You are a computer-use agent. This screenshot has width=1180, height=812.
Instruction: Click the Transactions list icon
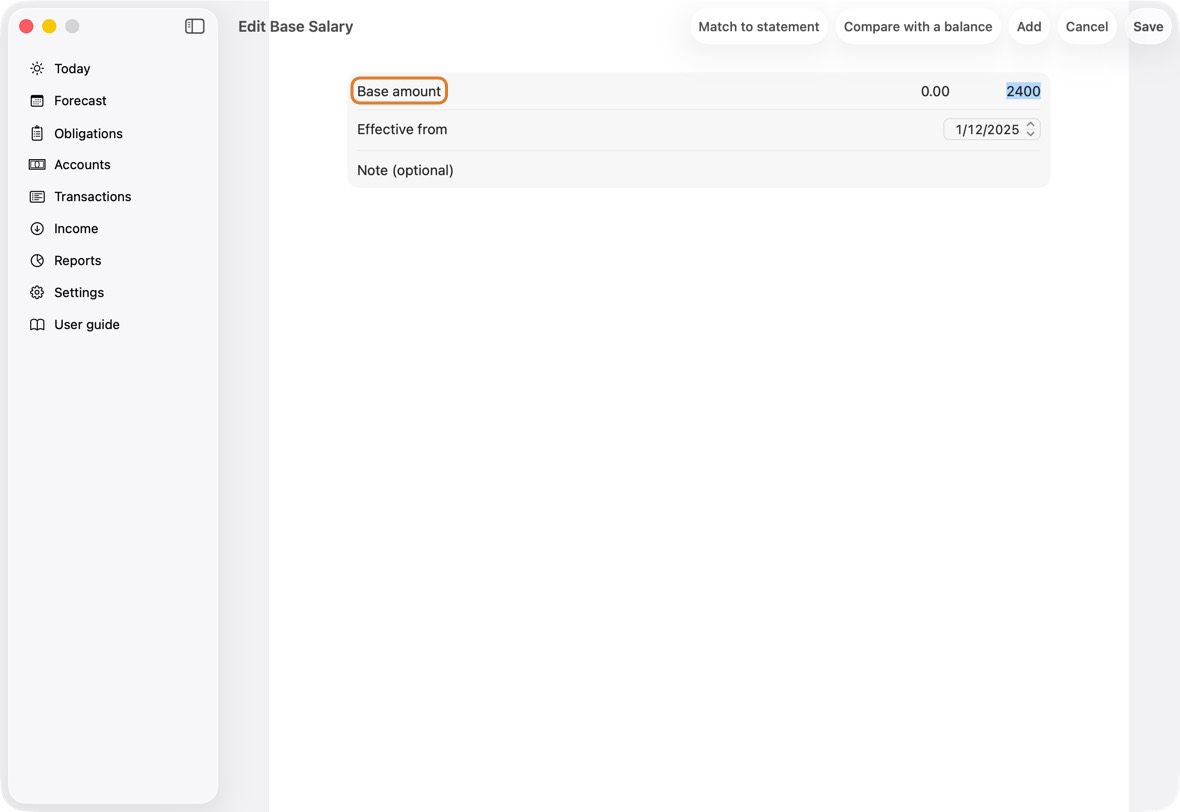(37, 196)
